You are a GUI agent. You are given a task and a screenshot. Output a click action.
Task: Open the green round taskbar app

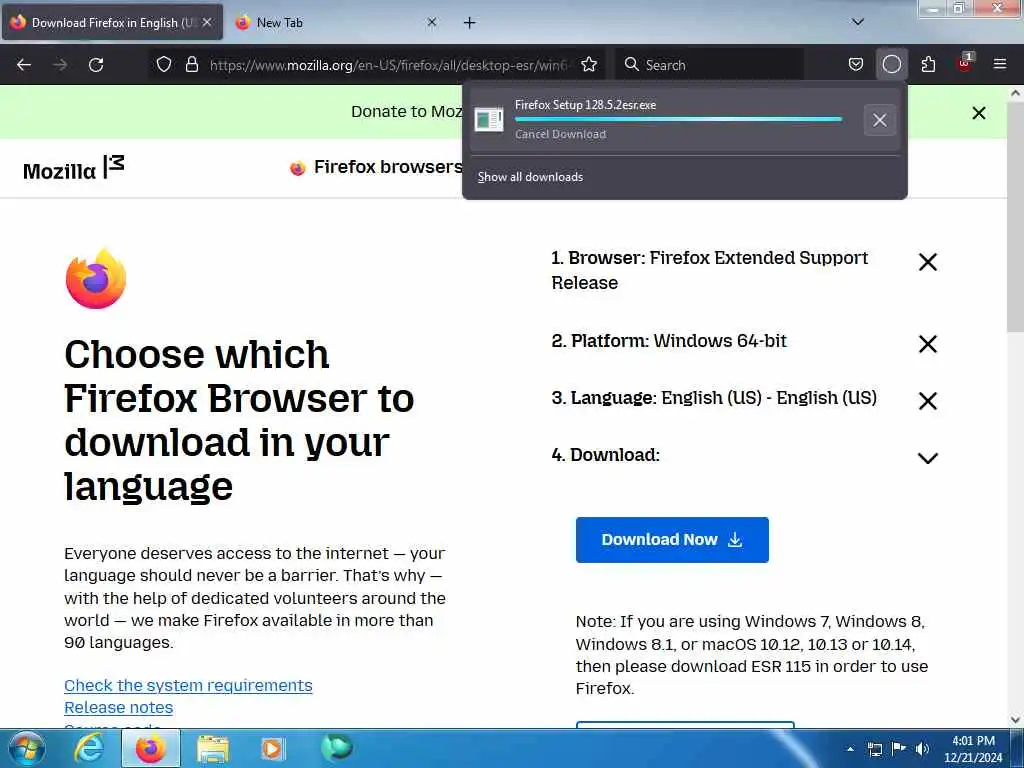click(336, 748)
